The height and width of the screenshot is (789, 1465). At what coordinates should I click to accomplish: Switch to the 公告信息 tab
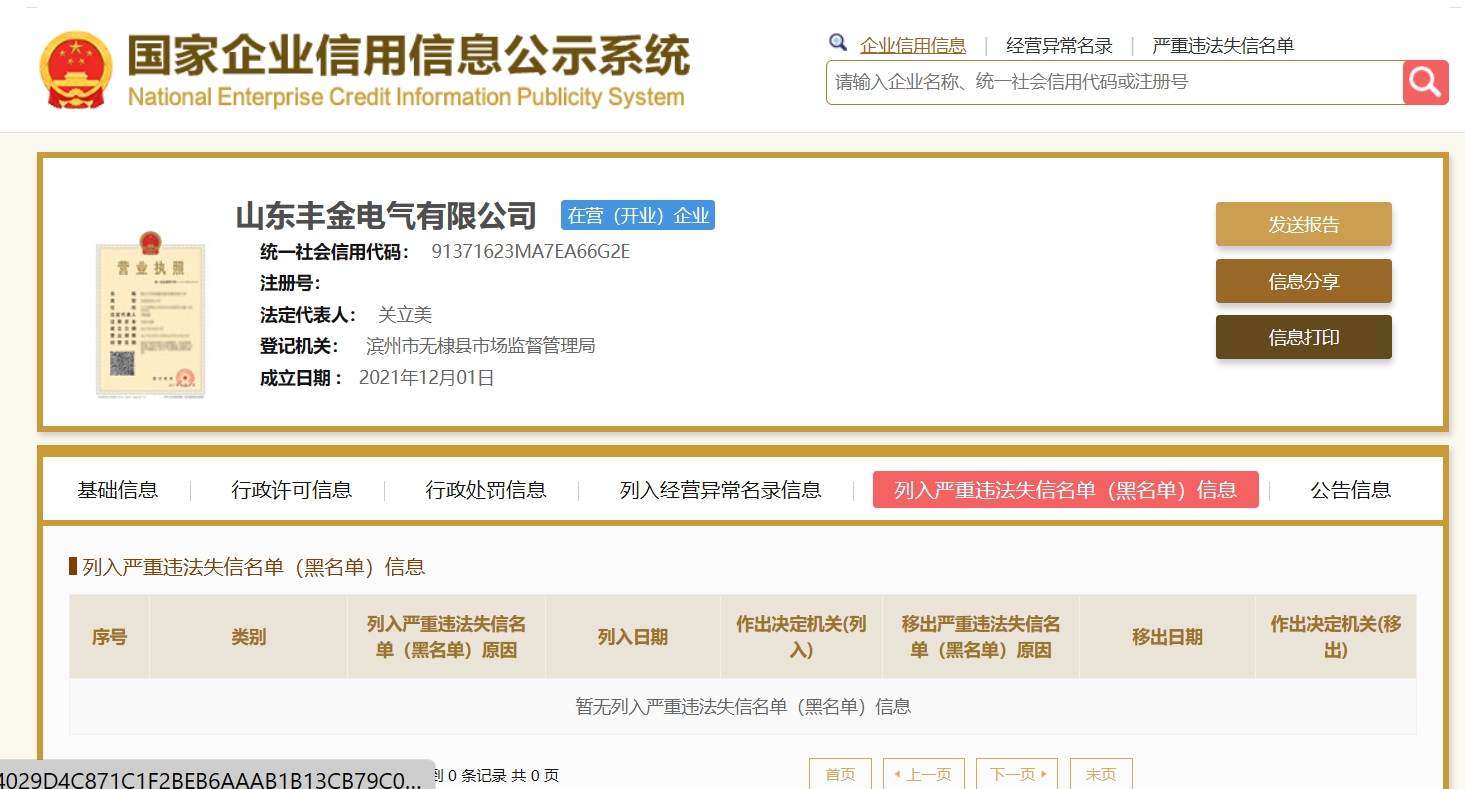[x=1350, y=490]
